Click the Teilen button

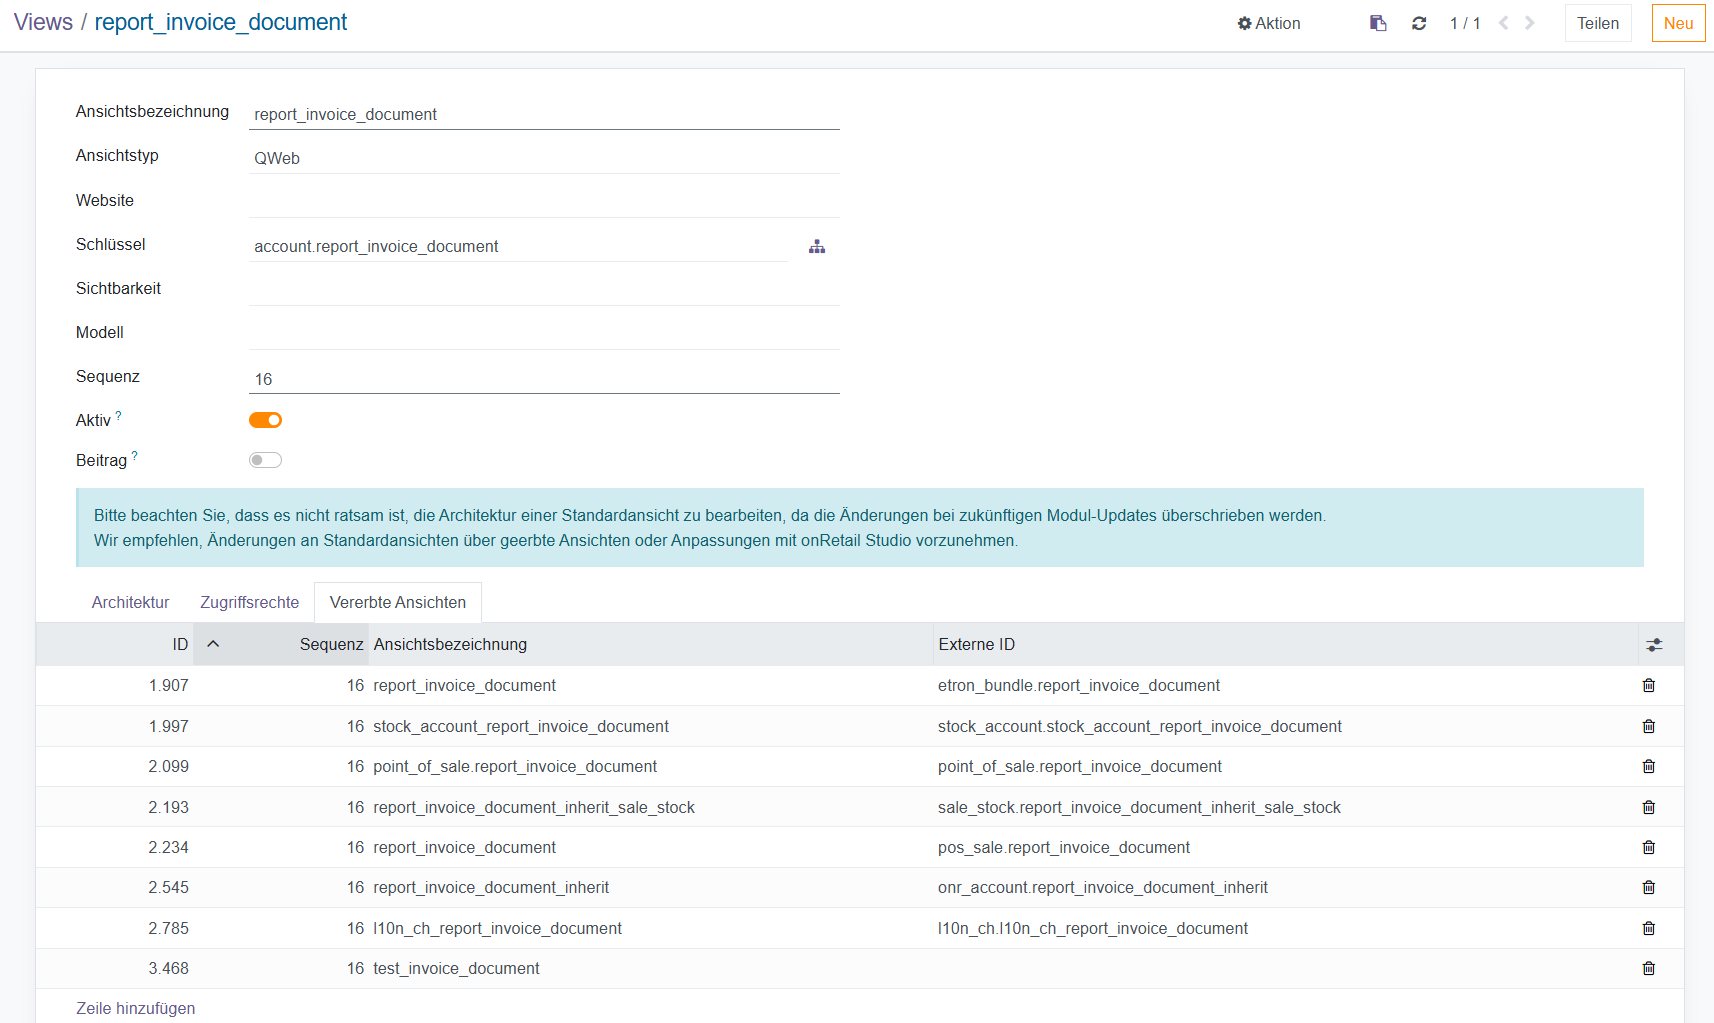point(1597,23)
